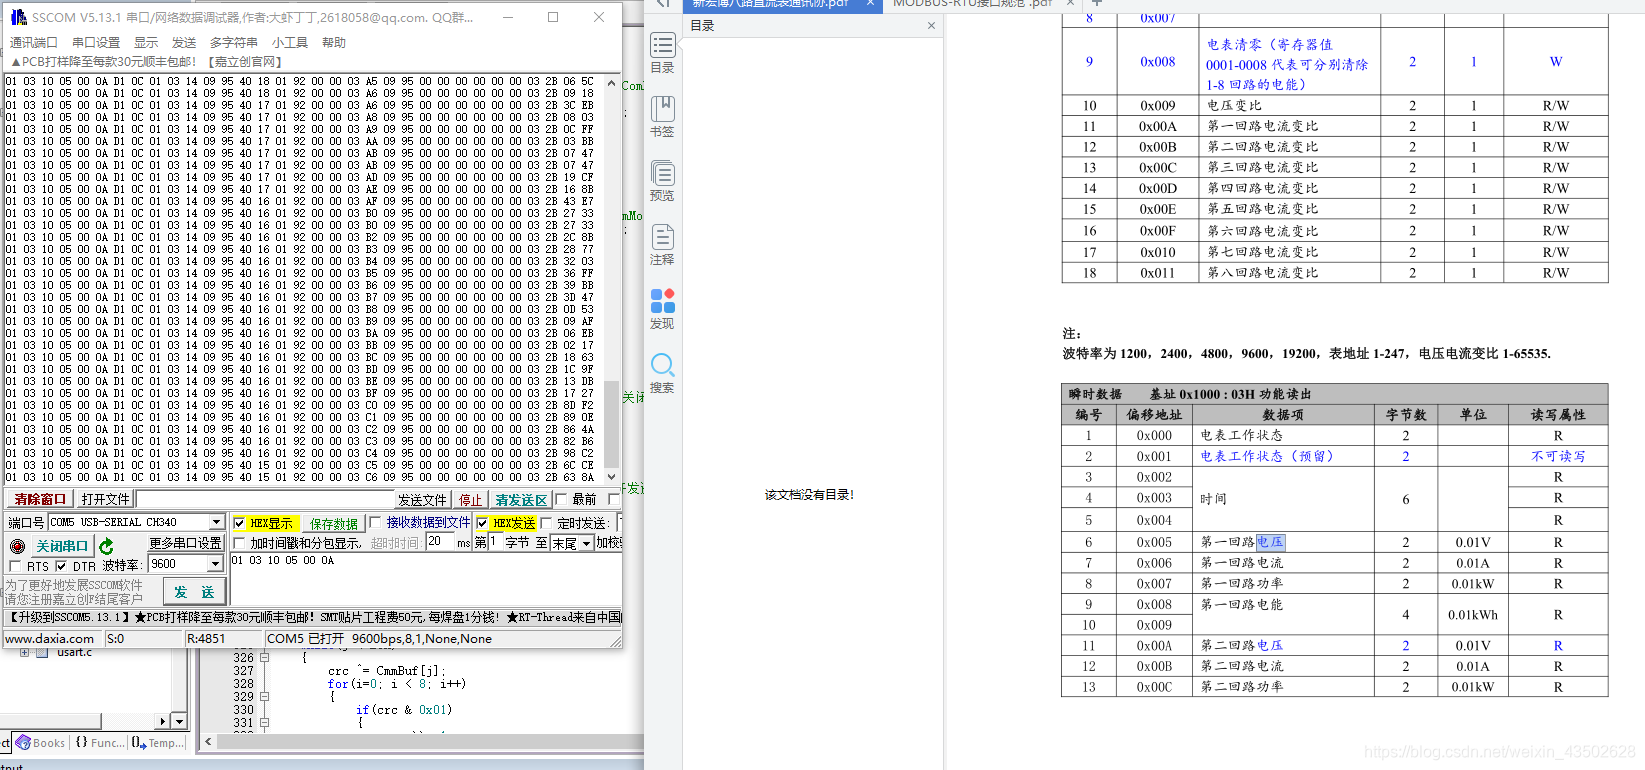The image size is (1645, 770).
Task: Collapse code fold at line 329
Action: pyautogui.click(x=264, y=696)
